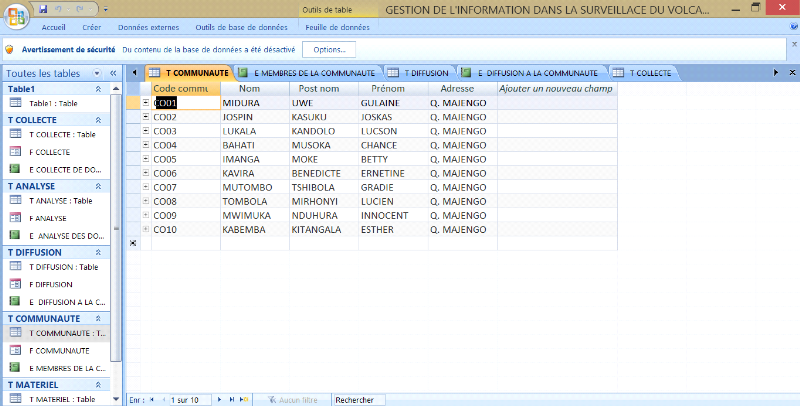Viewport: 800px width, 406px height.
Task: Click the Office button logo
Action: tap(16, 18)
